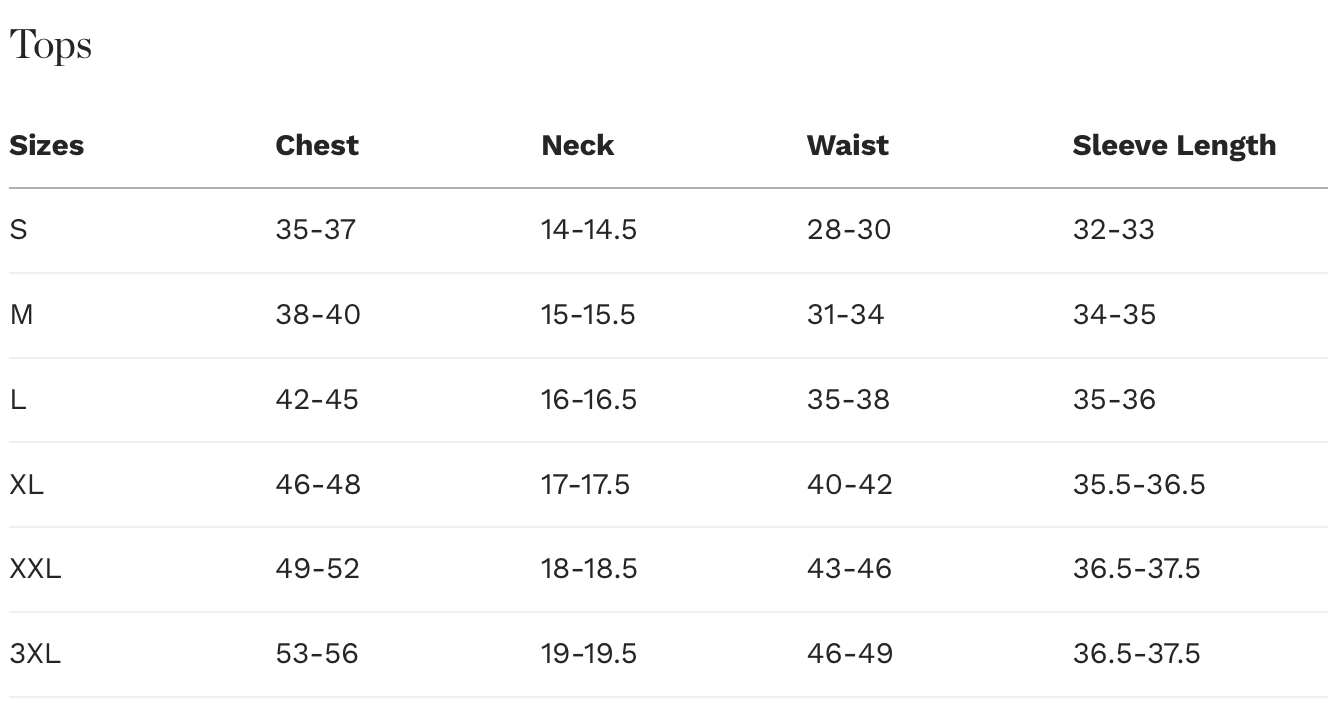Select the Chest column header
This screenshot has height=704, width=1328.
tap(317, 145)
